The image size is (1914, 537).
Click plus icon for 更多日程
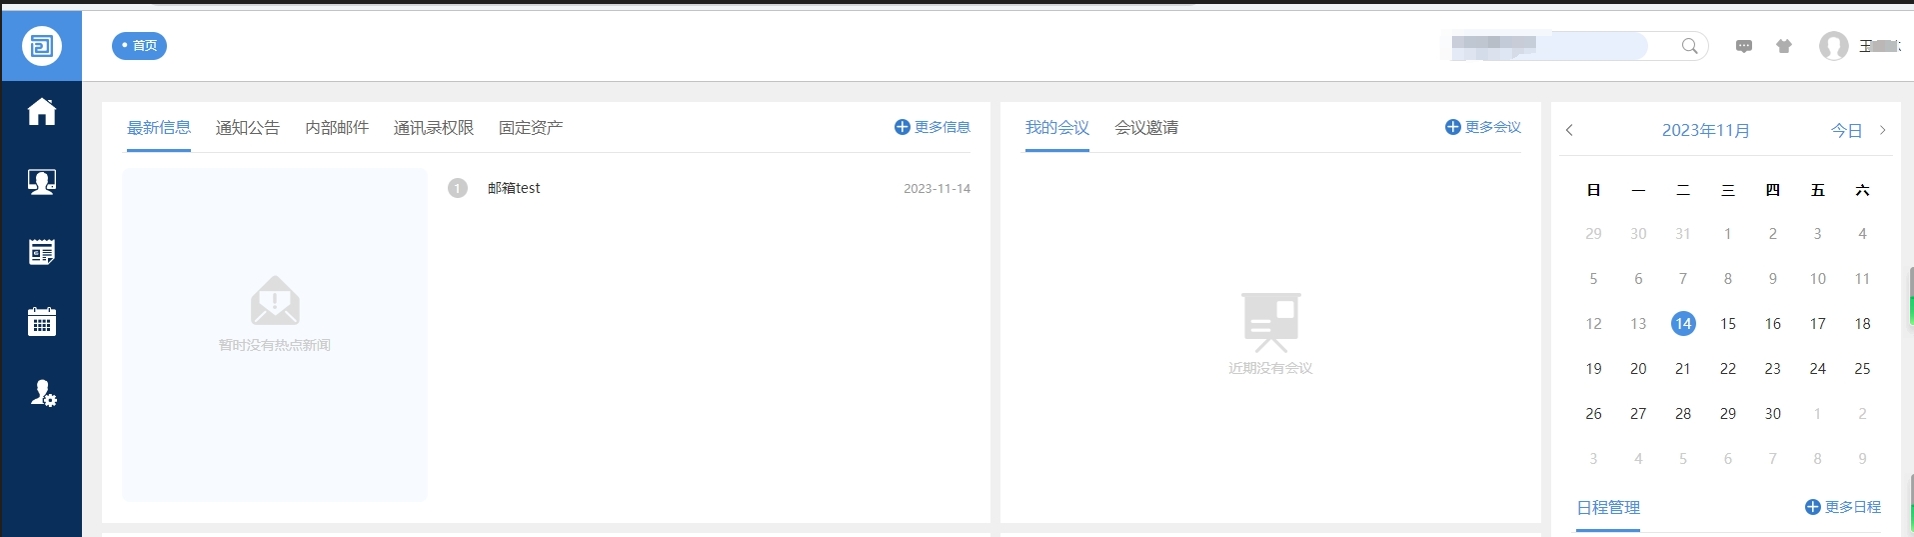point(1812,507)
